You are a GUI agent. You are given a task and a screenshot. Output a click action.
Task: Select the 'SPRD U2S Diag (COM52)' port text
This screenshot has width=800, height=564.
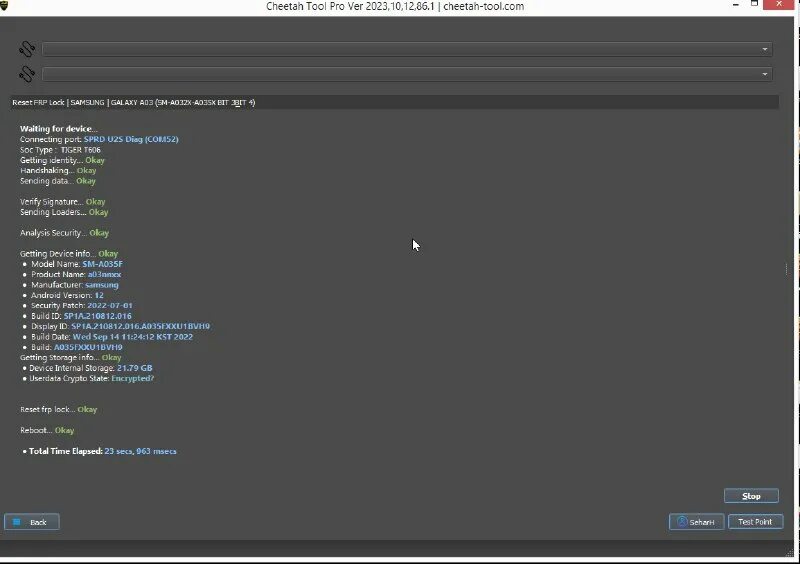pos(131,139)
